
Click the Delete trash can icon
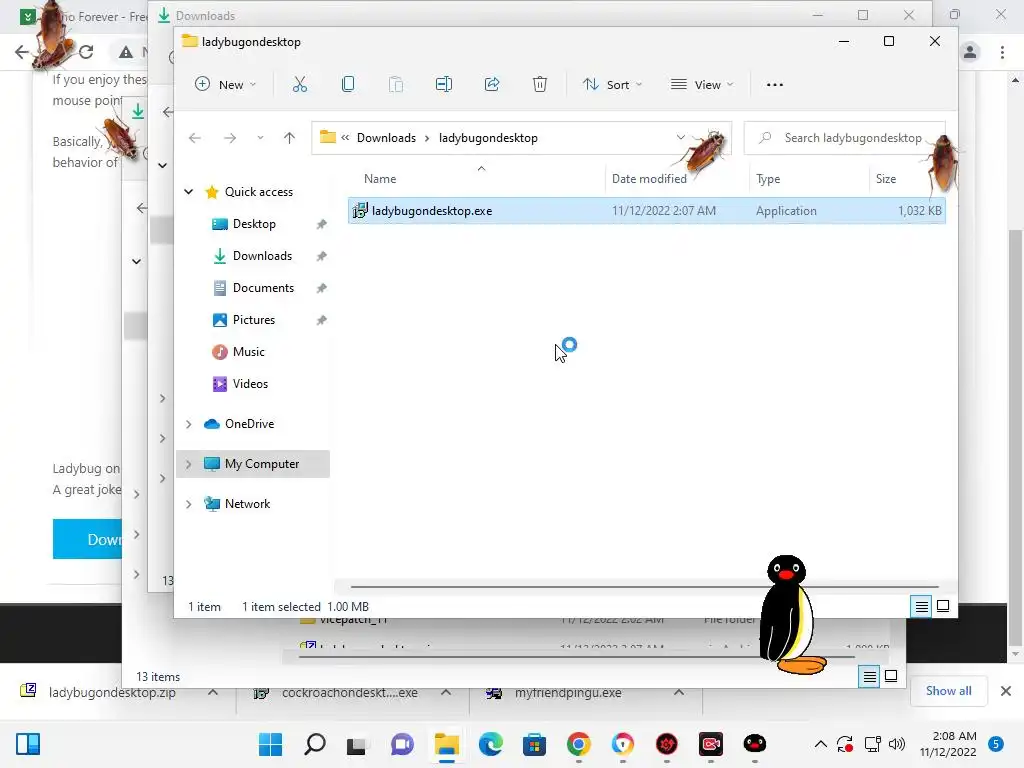point(539,84)
